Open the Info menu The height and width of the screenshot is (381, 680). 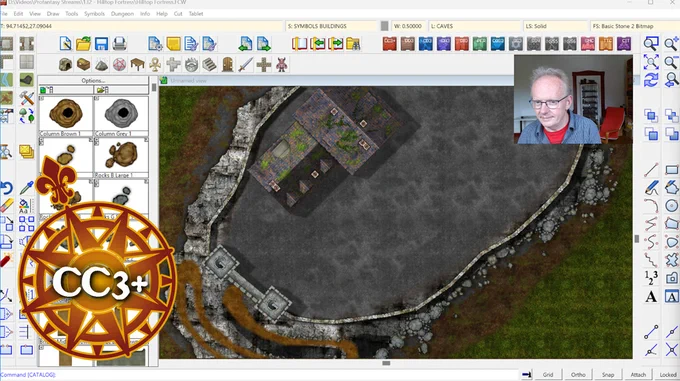[x=145, y=14]
